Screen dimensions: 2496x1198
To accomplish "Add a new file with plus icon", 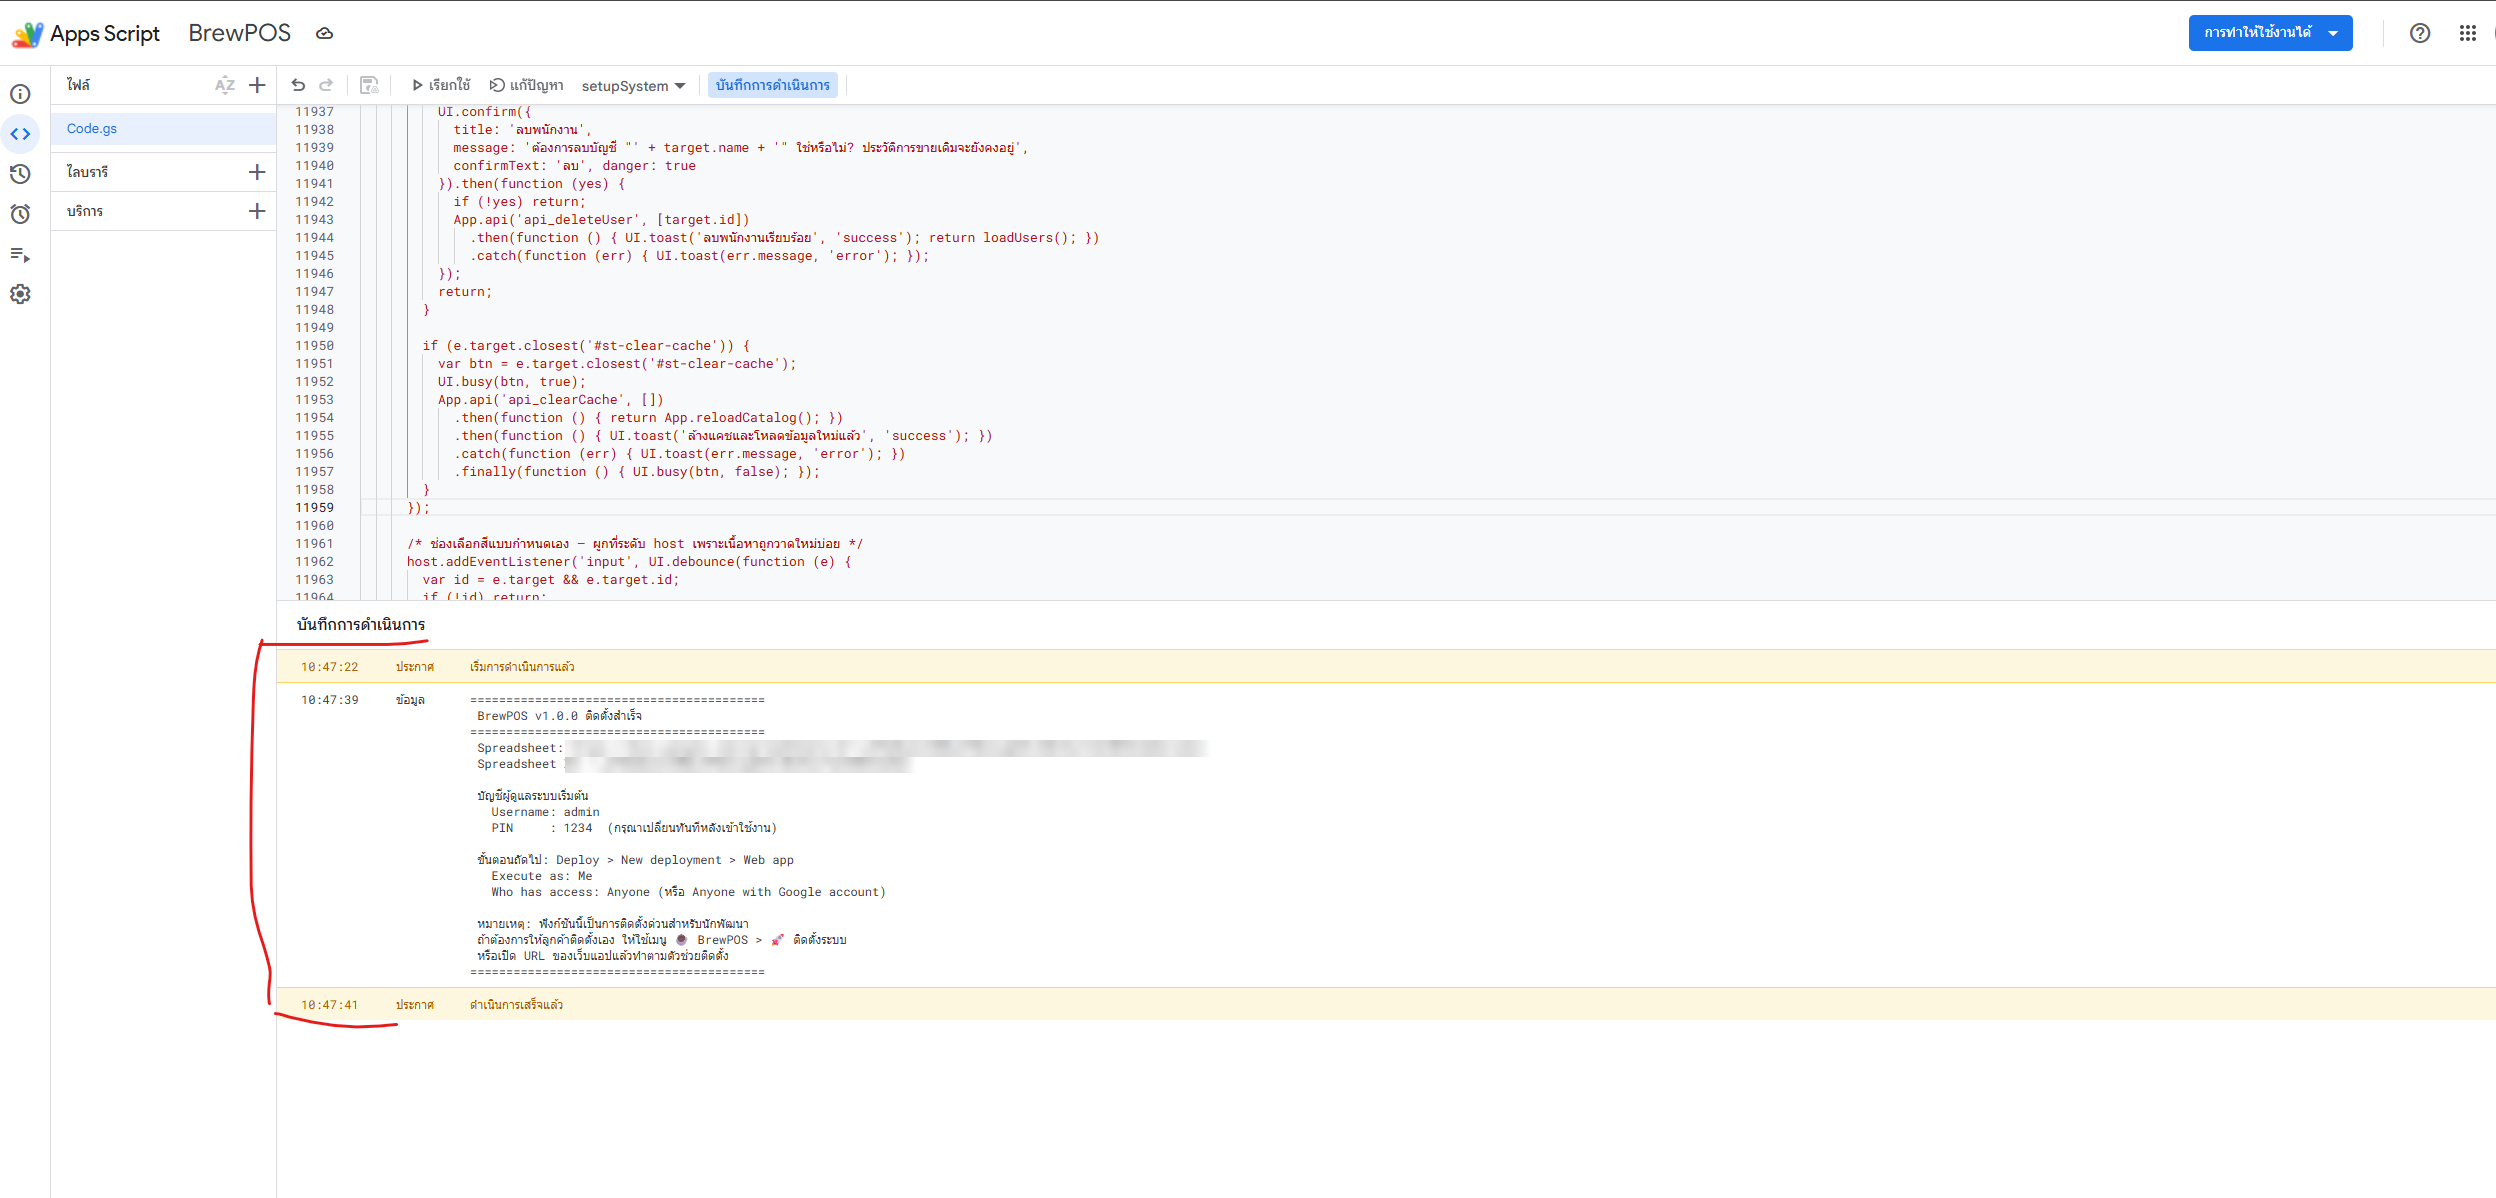I will [x=257, y=85].
